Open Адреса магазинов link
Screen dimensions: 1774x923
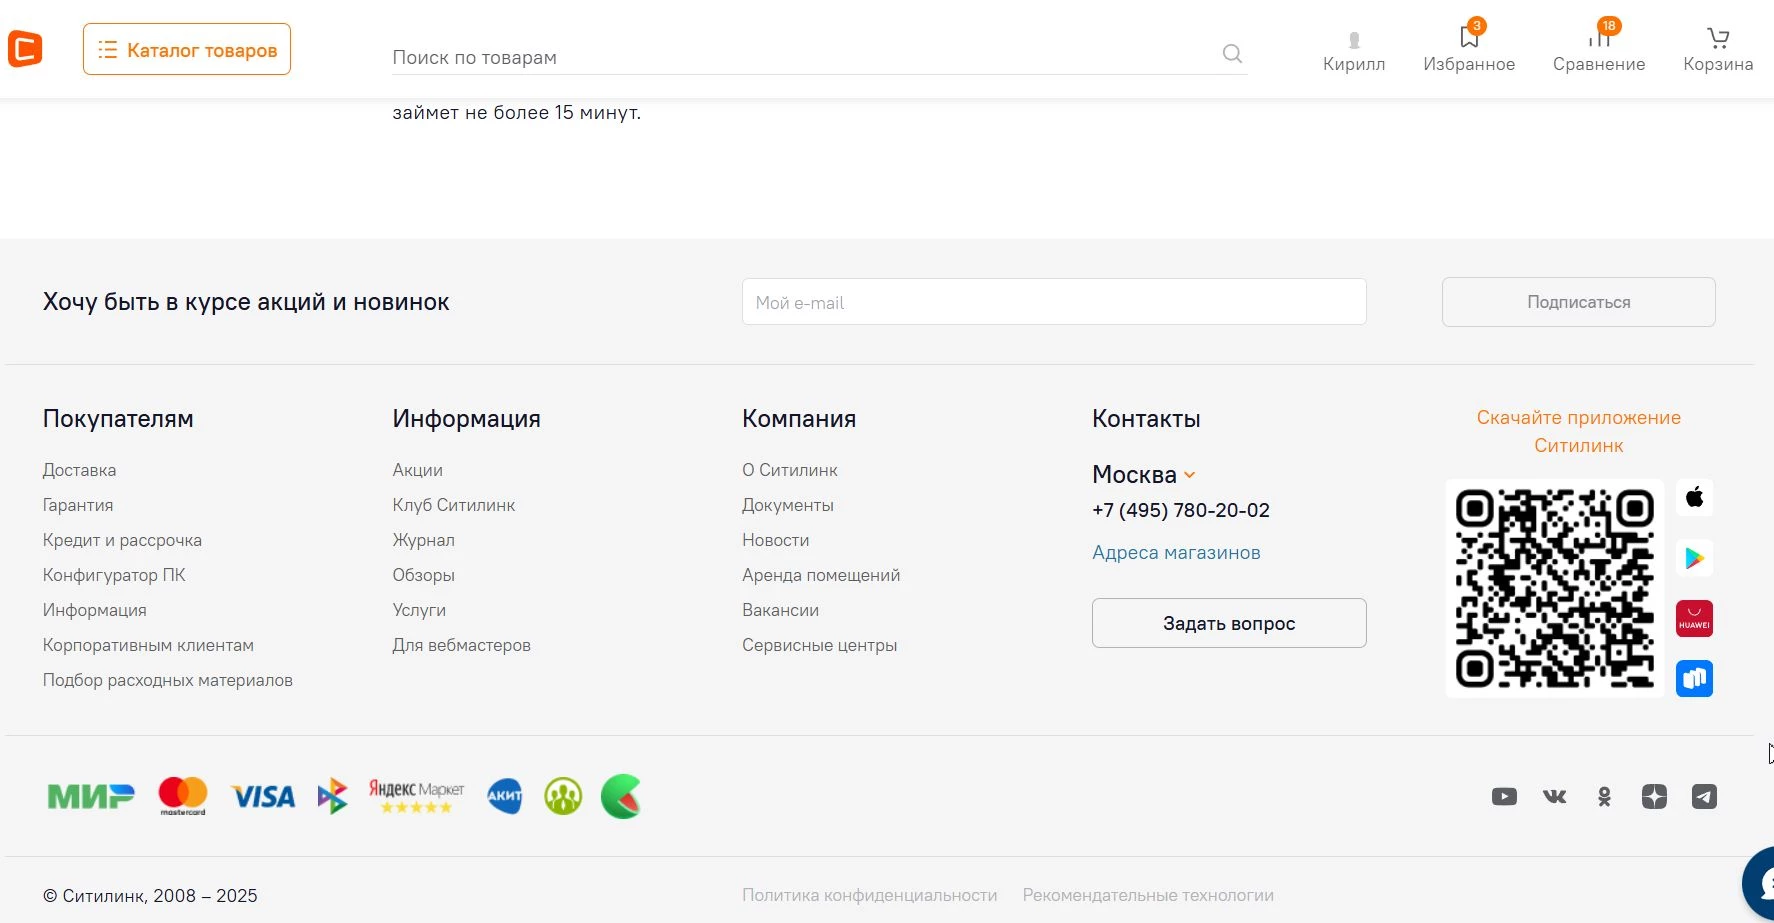(1176, 552)
